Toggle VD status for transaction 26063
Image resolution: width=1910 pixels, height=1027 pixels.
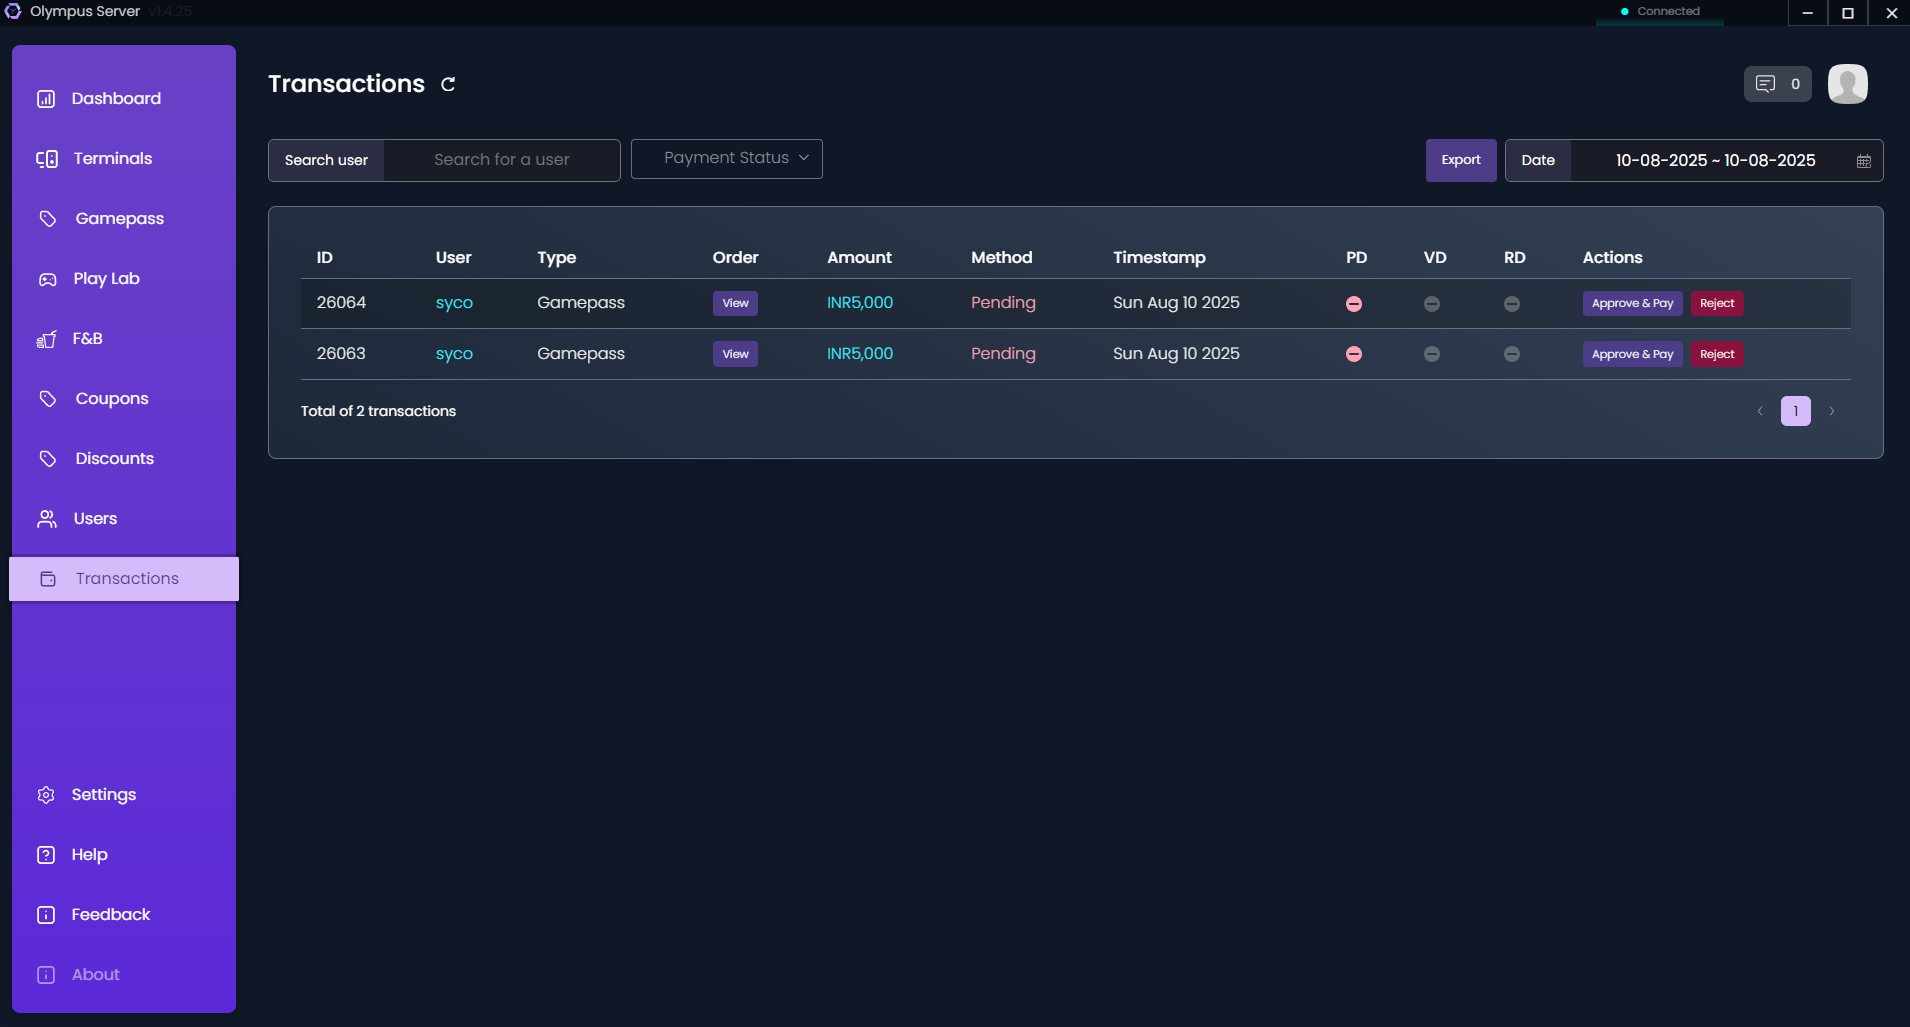pos(1432,353)
